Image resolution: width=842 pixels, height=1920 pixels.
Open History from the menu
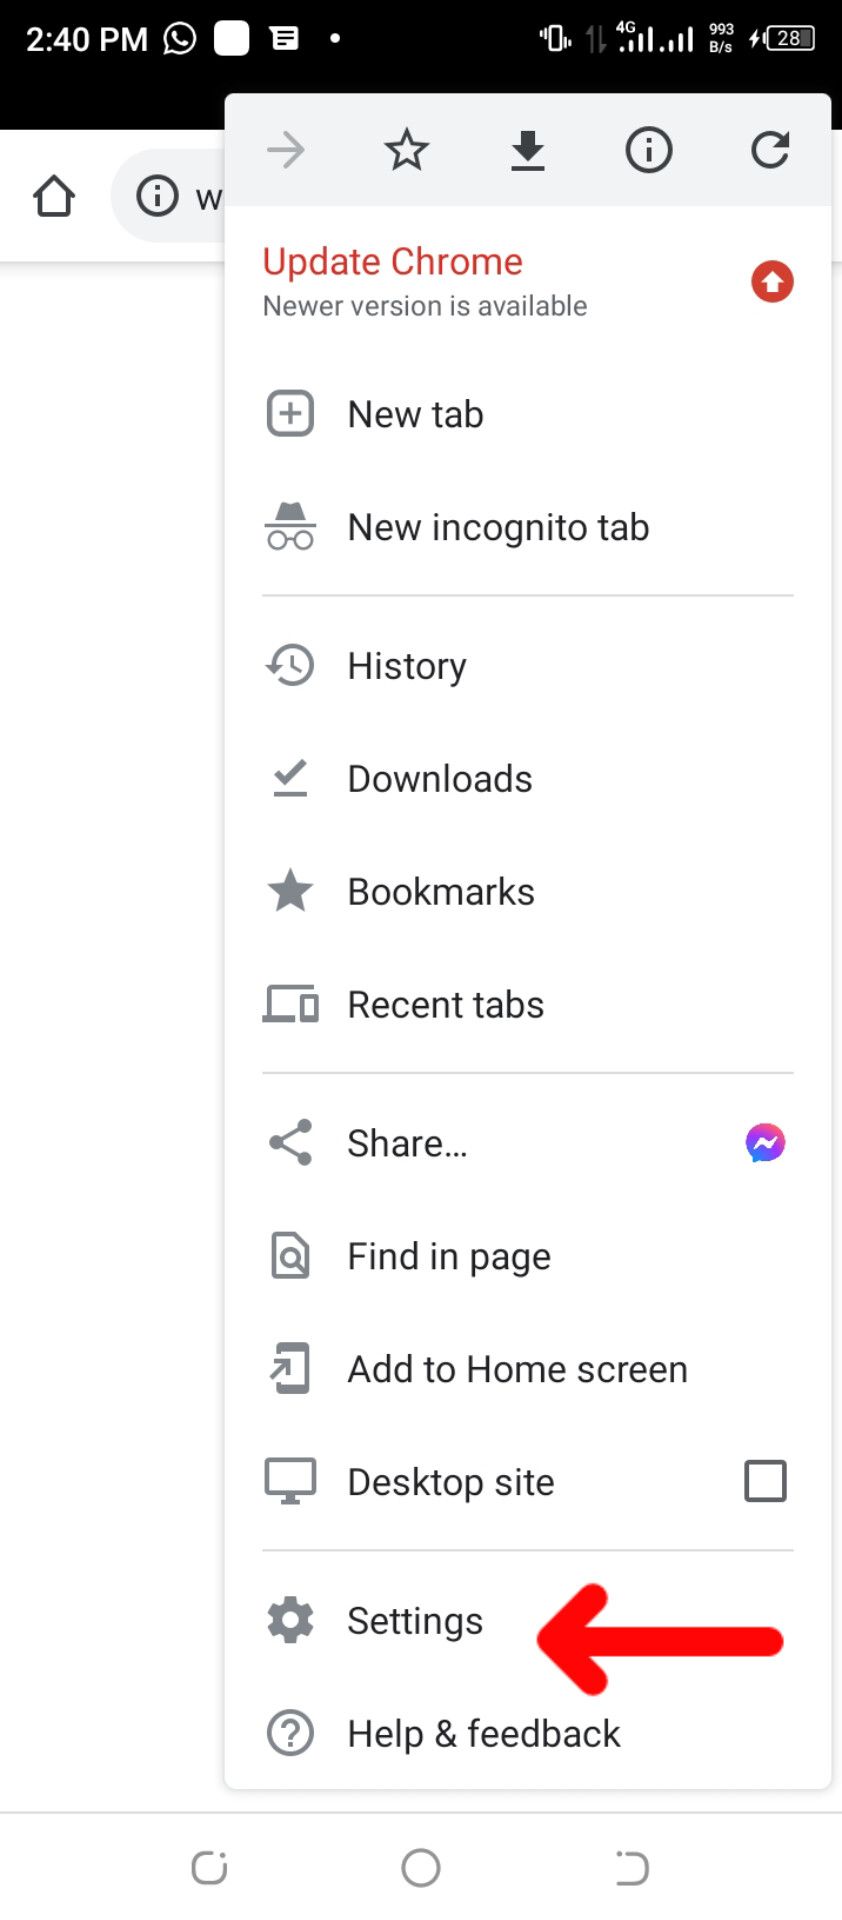[x=406, y=666]
